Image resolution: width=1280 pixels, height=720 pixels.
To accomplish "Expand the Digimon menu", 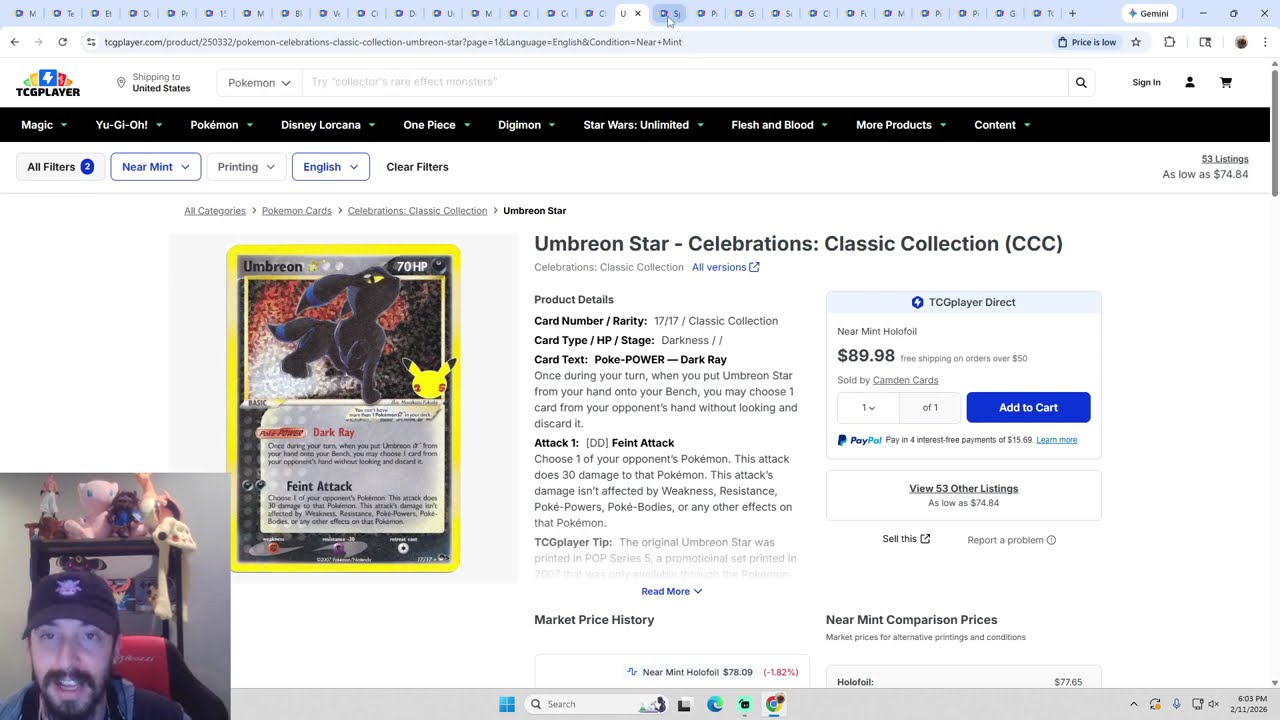I will pyautogui.click(x=526, y=125).
